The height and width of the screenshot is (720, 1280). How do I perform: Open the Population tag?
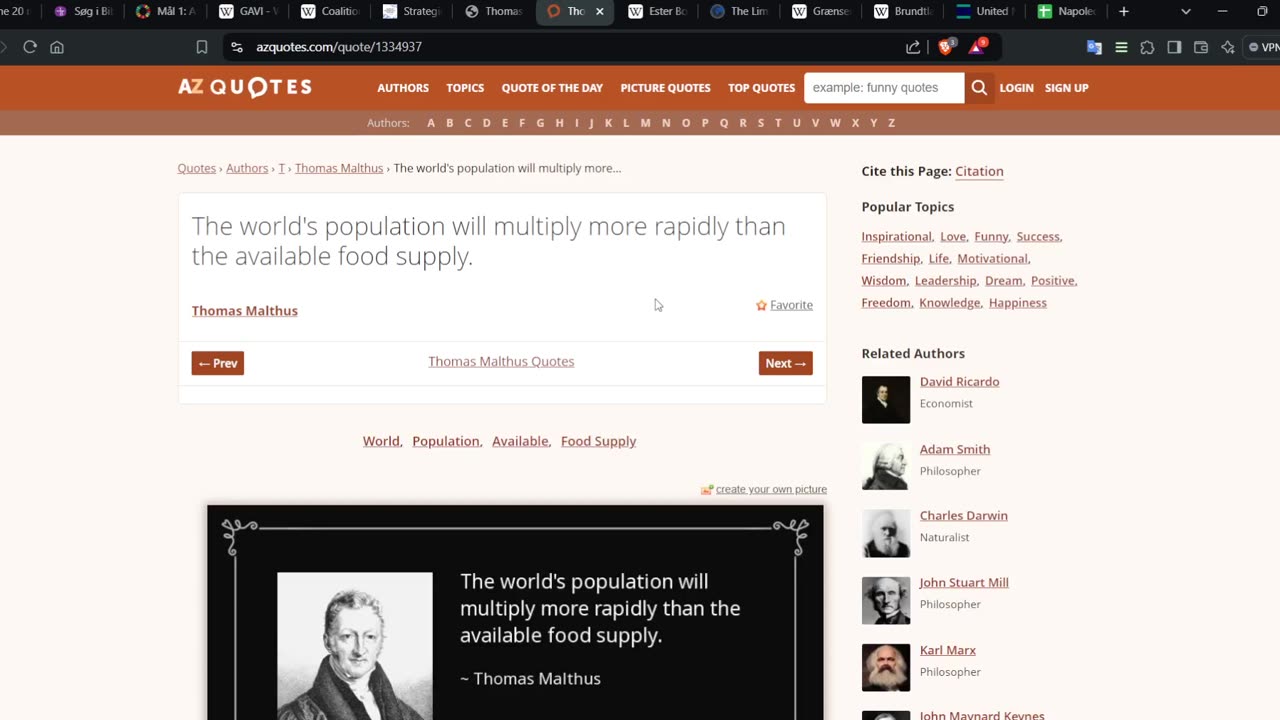(446, 441)
